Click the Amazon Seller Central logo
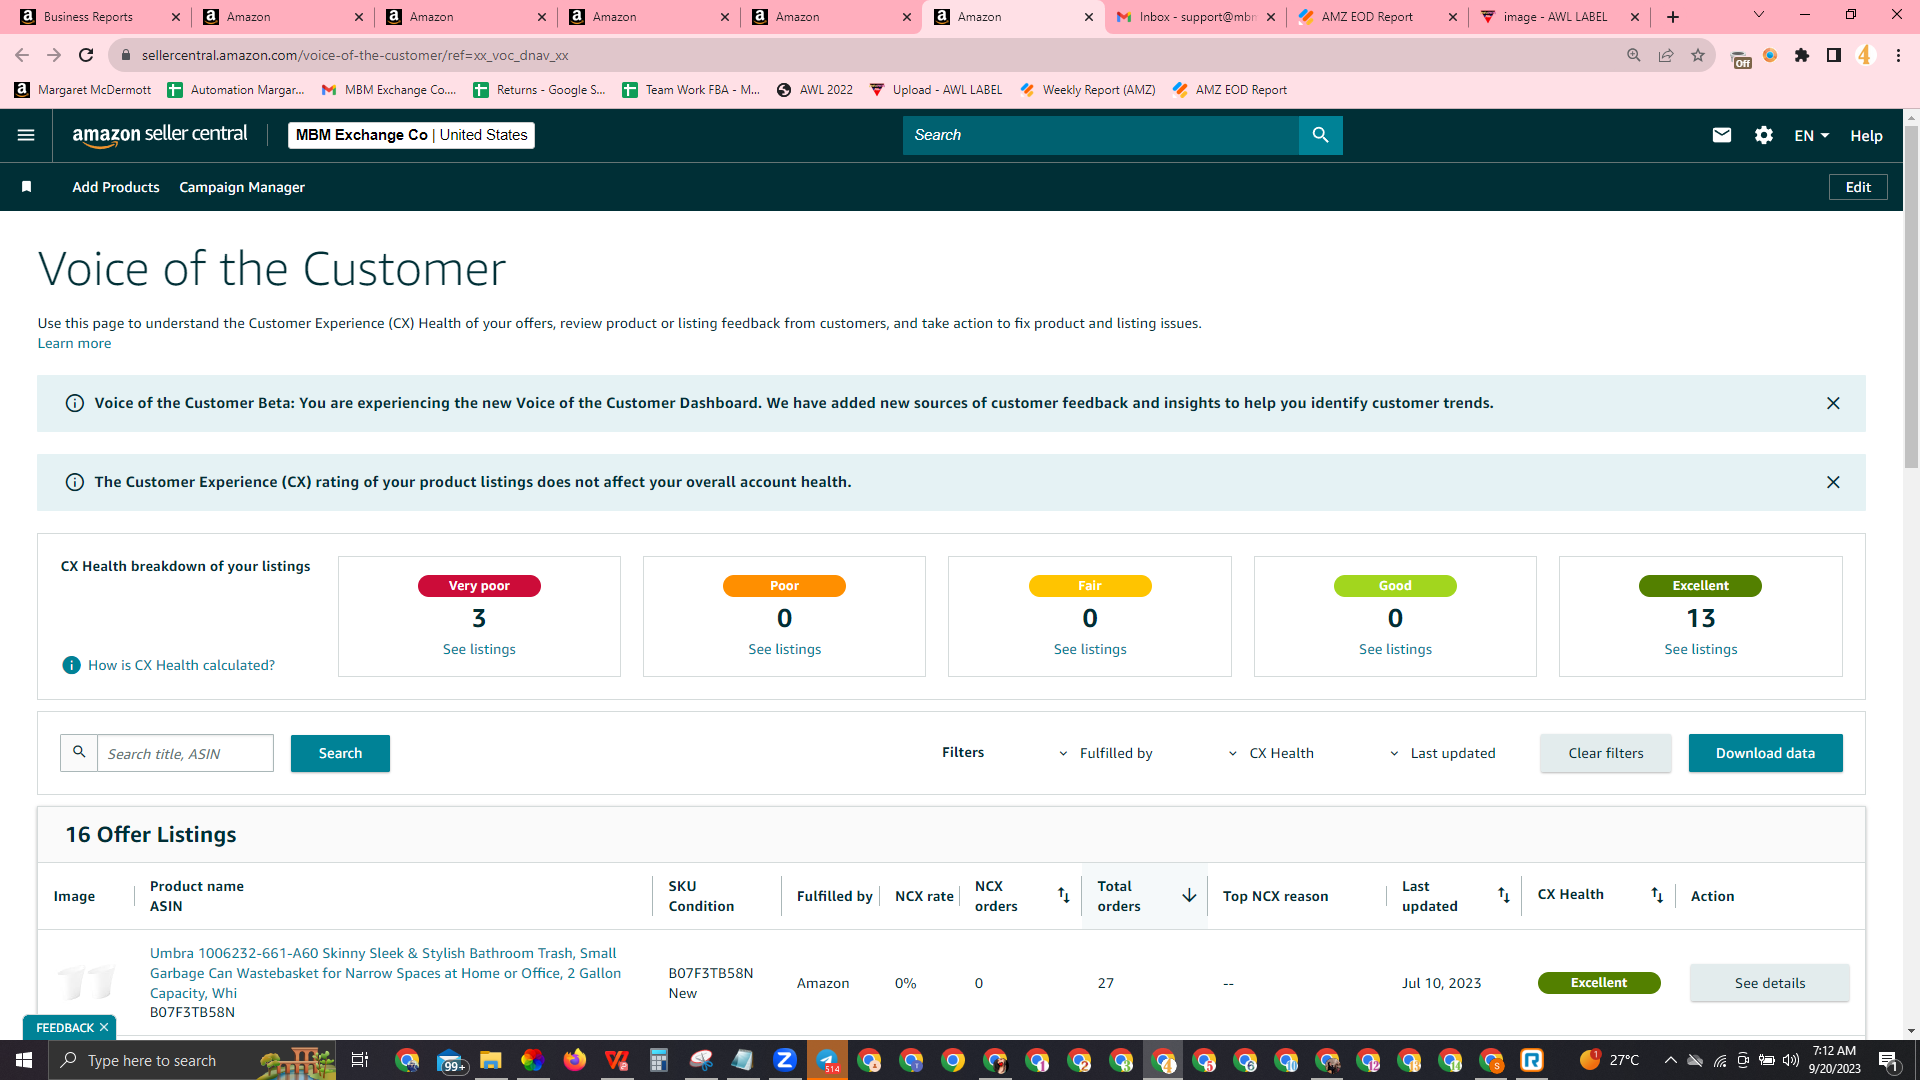 [x=160, y=135]
